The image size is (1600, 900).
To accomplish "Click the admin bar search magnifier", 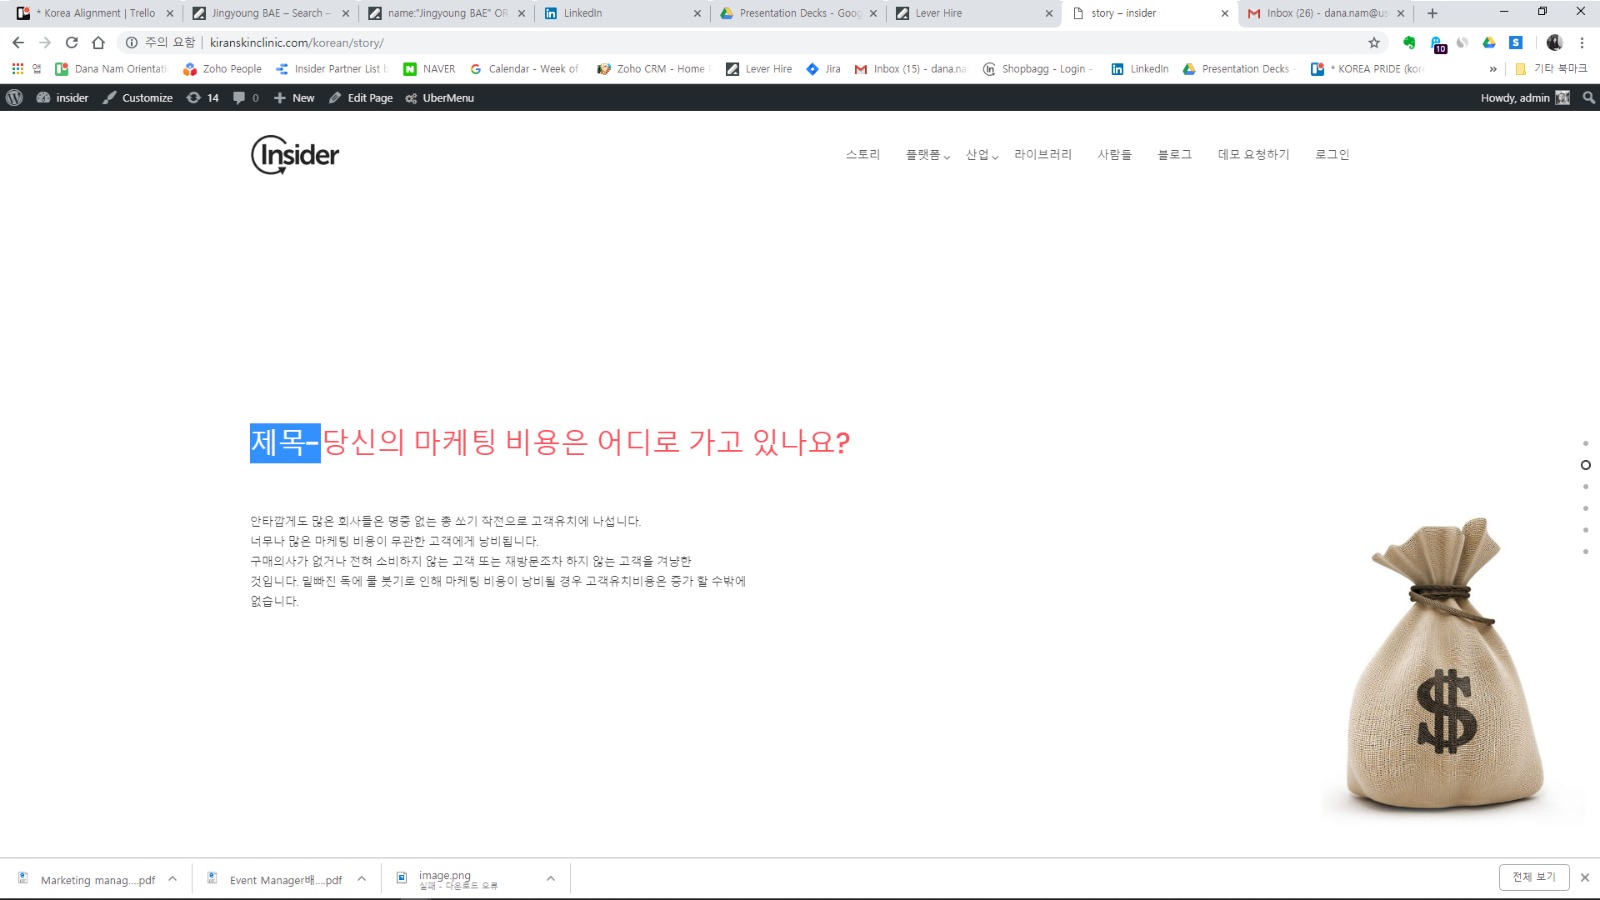I will point(1588,98).
